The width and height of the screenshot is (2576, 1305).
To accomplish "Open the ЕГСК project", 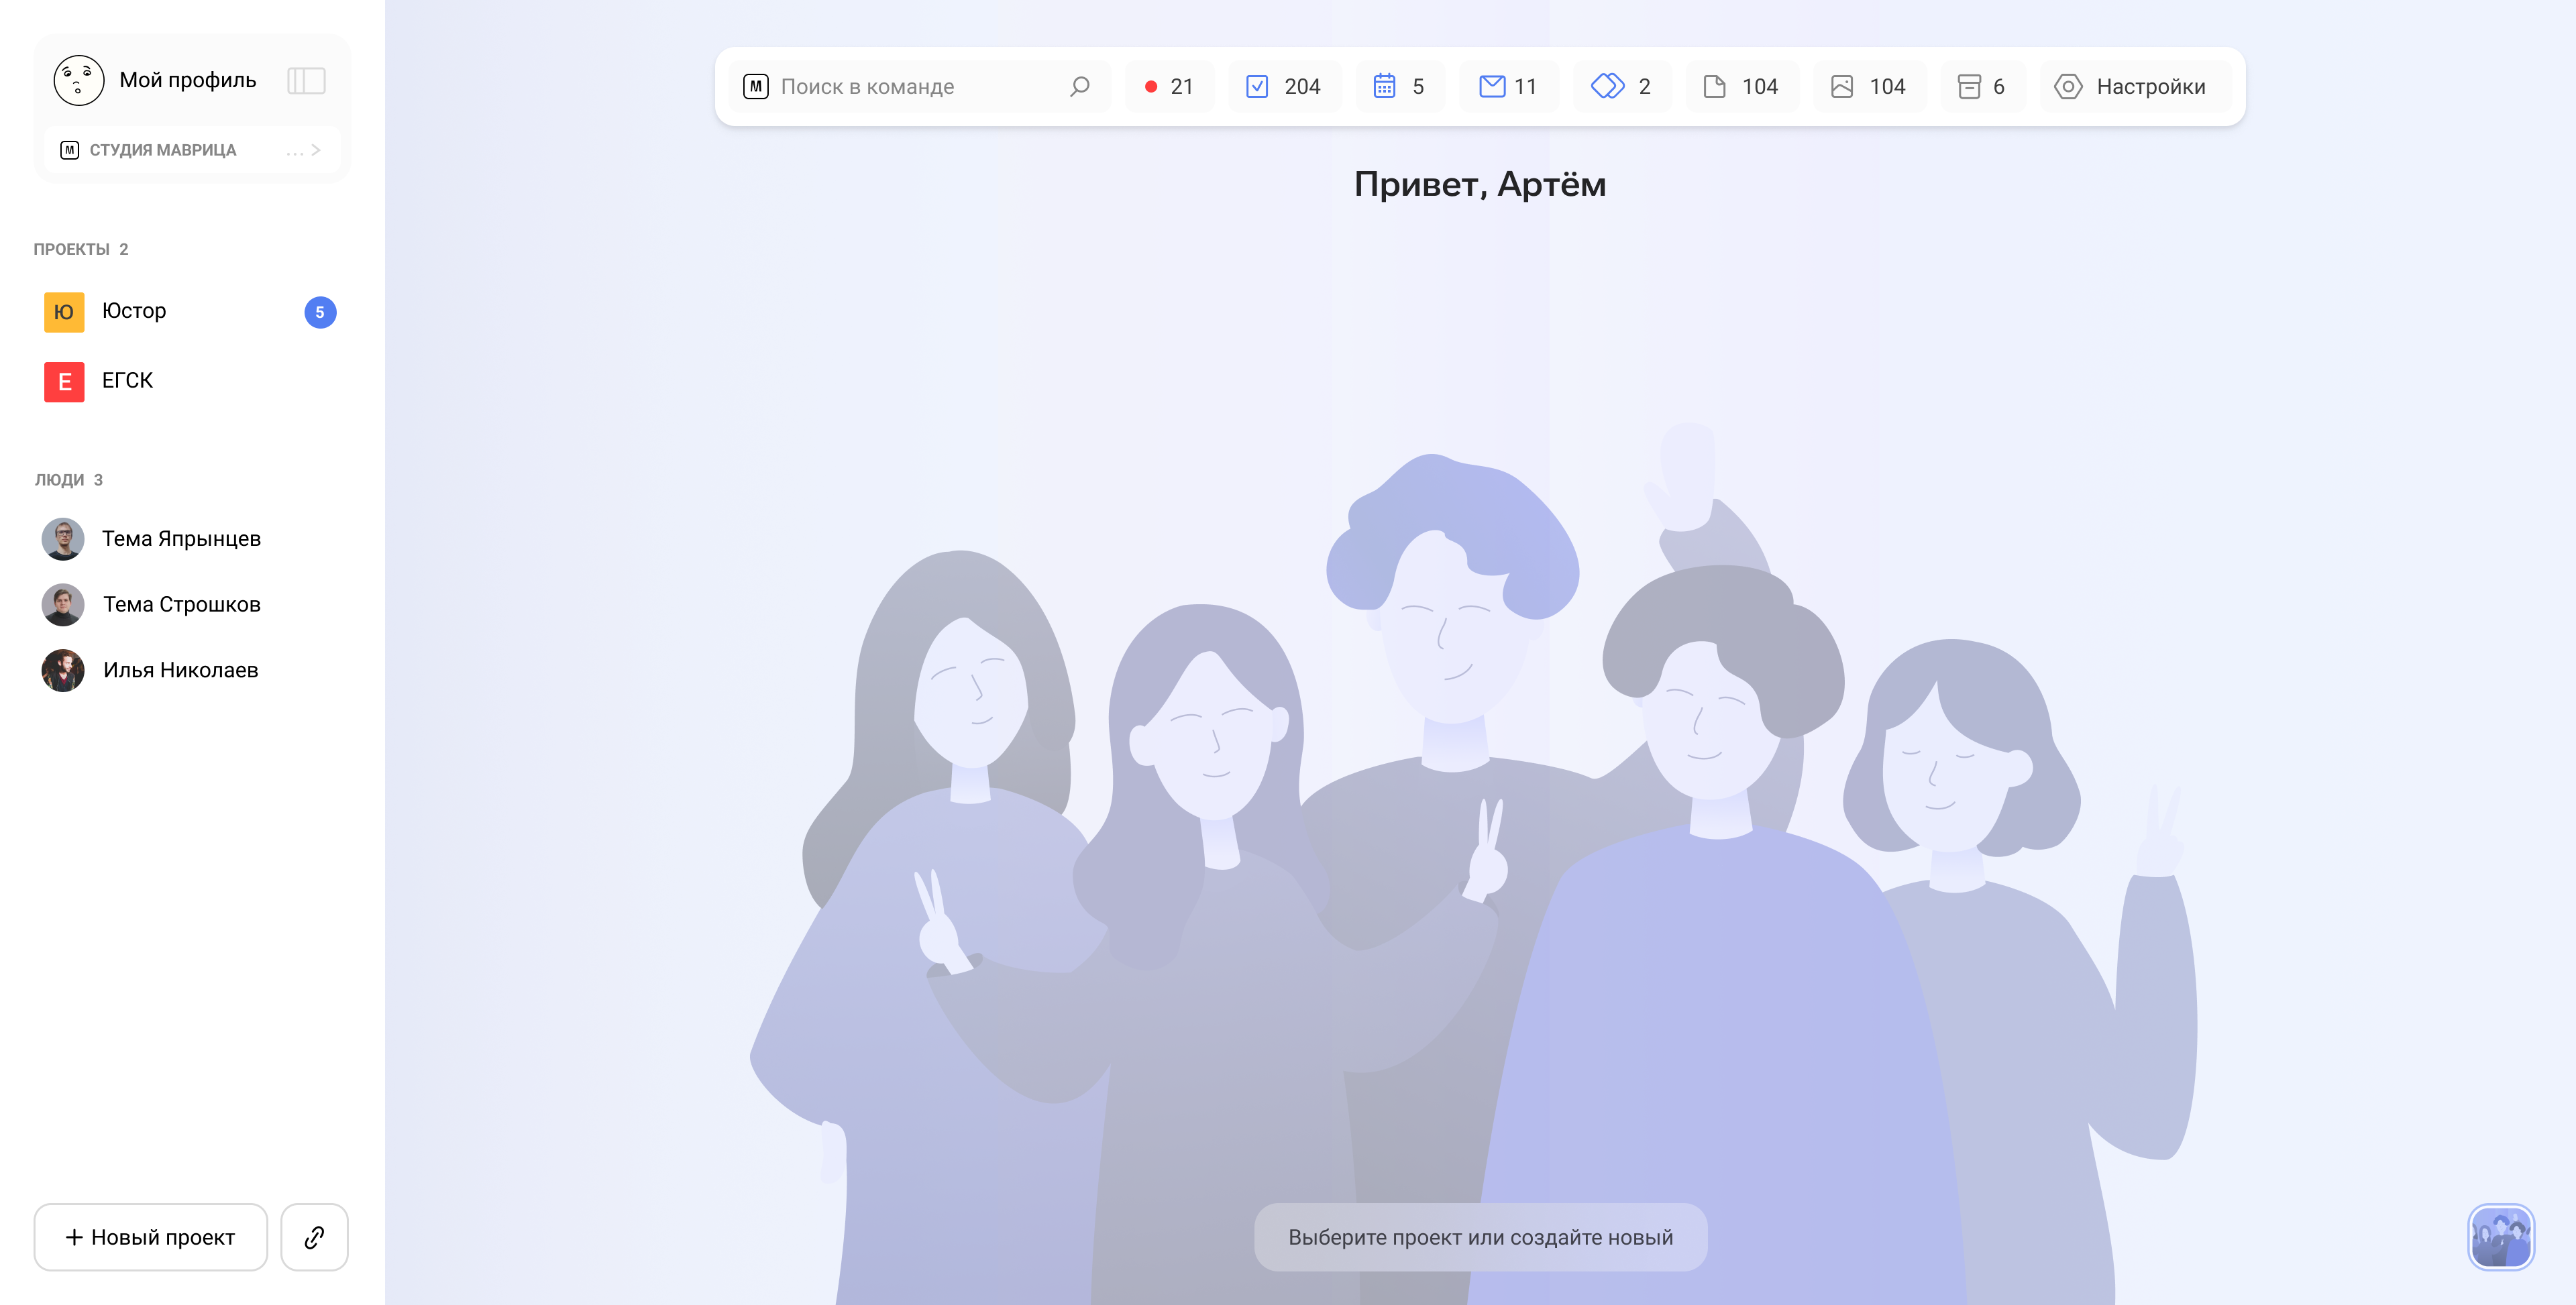I will tap(127, 381).
